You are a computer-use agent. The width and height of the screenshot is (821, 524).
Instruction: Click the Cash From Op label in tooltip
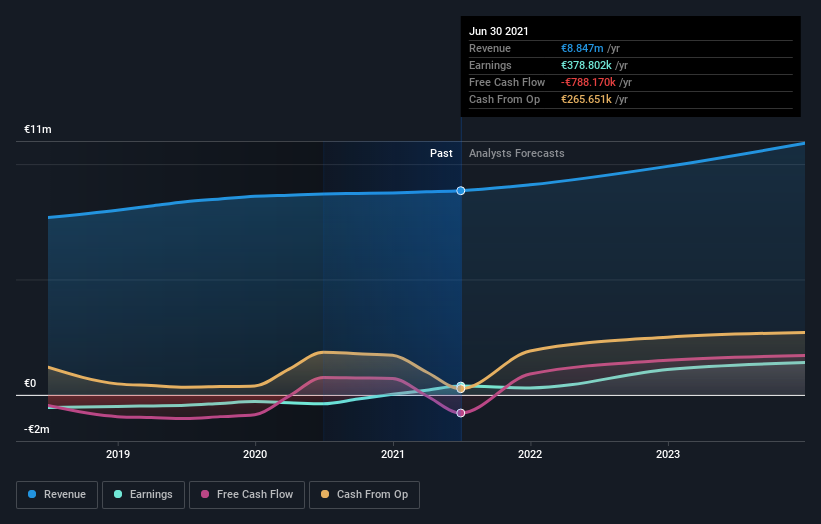pos(504,99)
